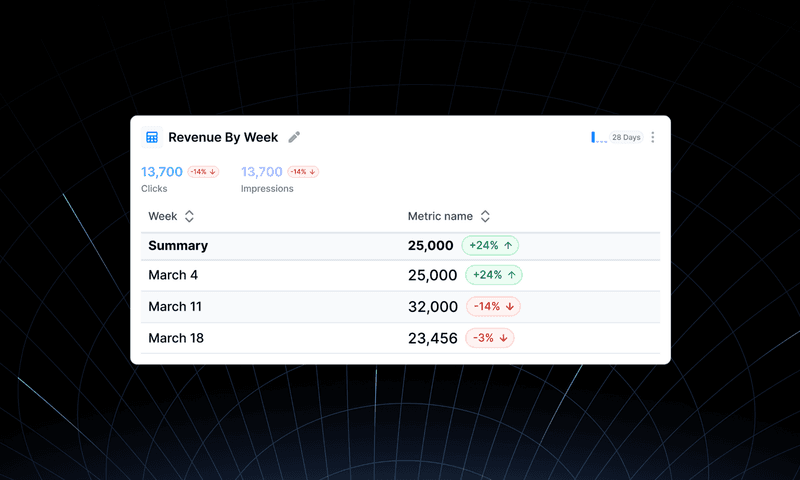Select the 13,700 Impressions metric value
The image size is (800, 480).
(x=262, y=172)
